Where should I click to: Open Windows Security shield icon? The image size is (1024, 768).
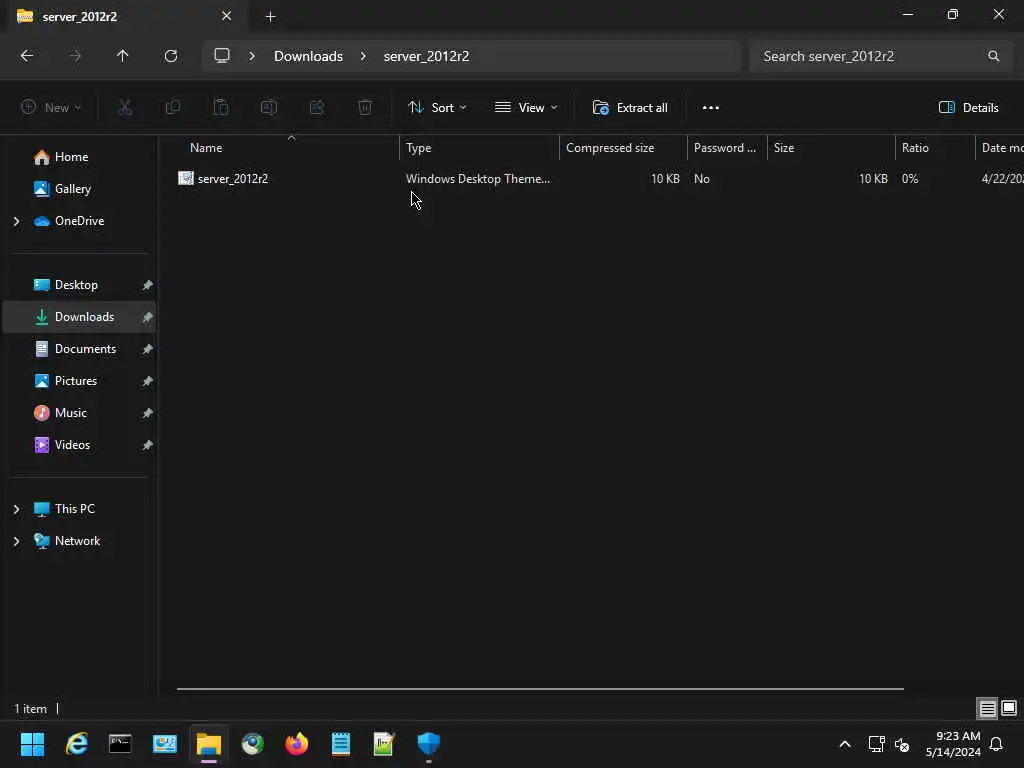pyautogui.click(x=428, y=744)
